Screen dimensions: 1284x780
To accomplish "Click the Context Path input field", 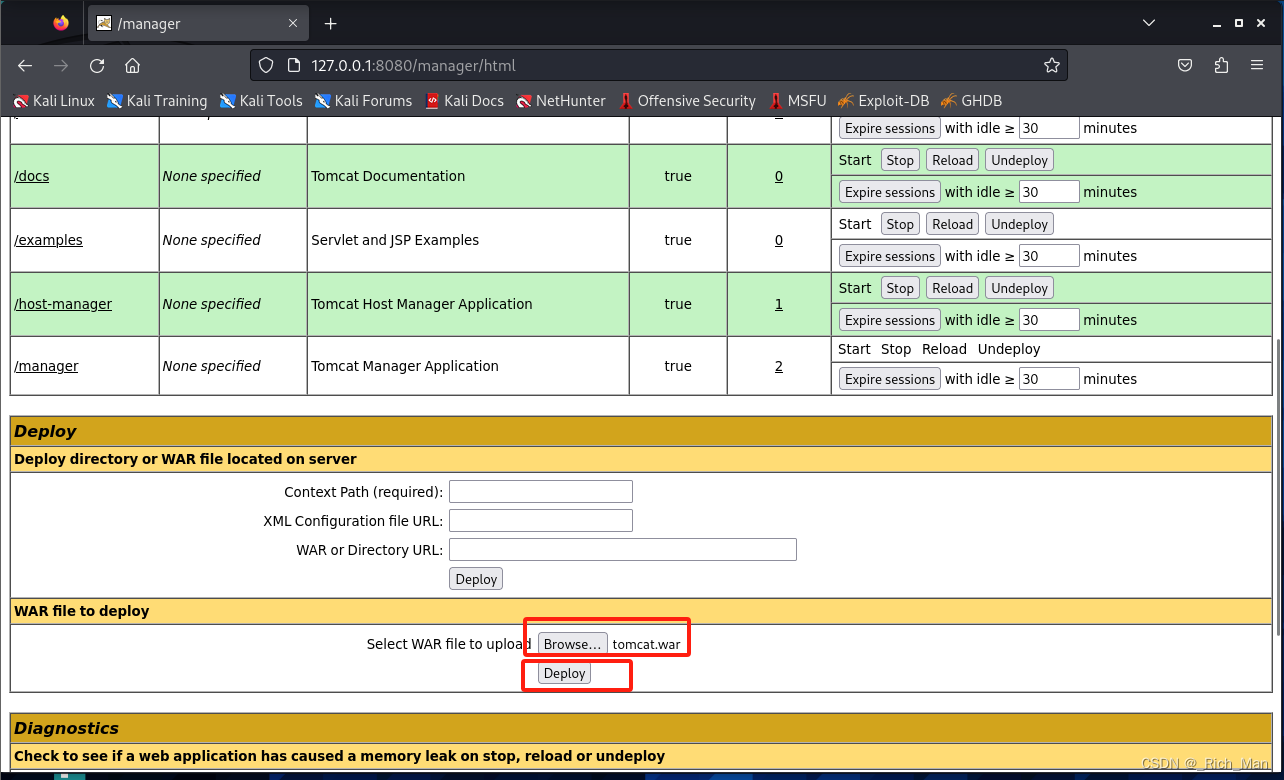I will (540, 491).
